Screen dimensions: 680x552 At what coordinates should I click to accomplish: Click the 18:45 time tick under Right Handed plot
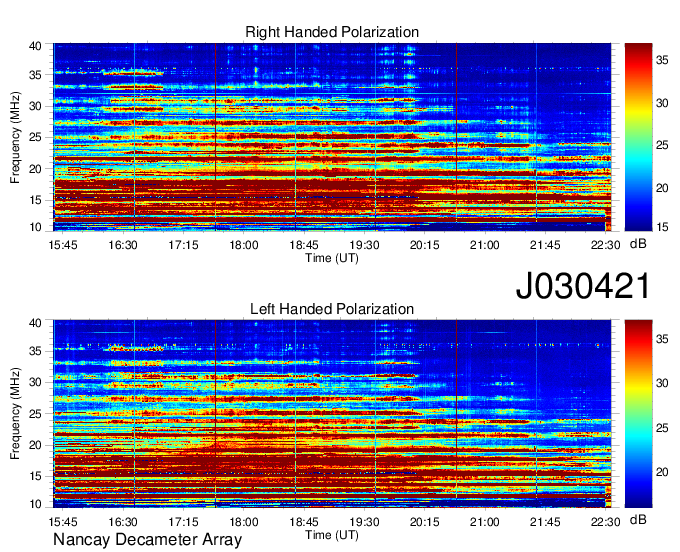(x=304, y=245)
